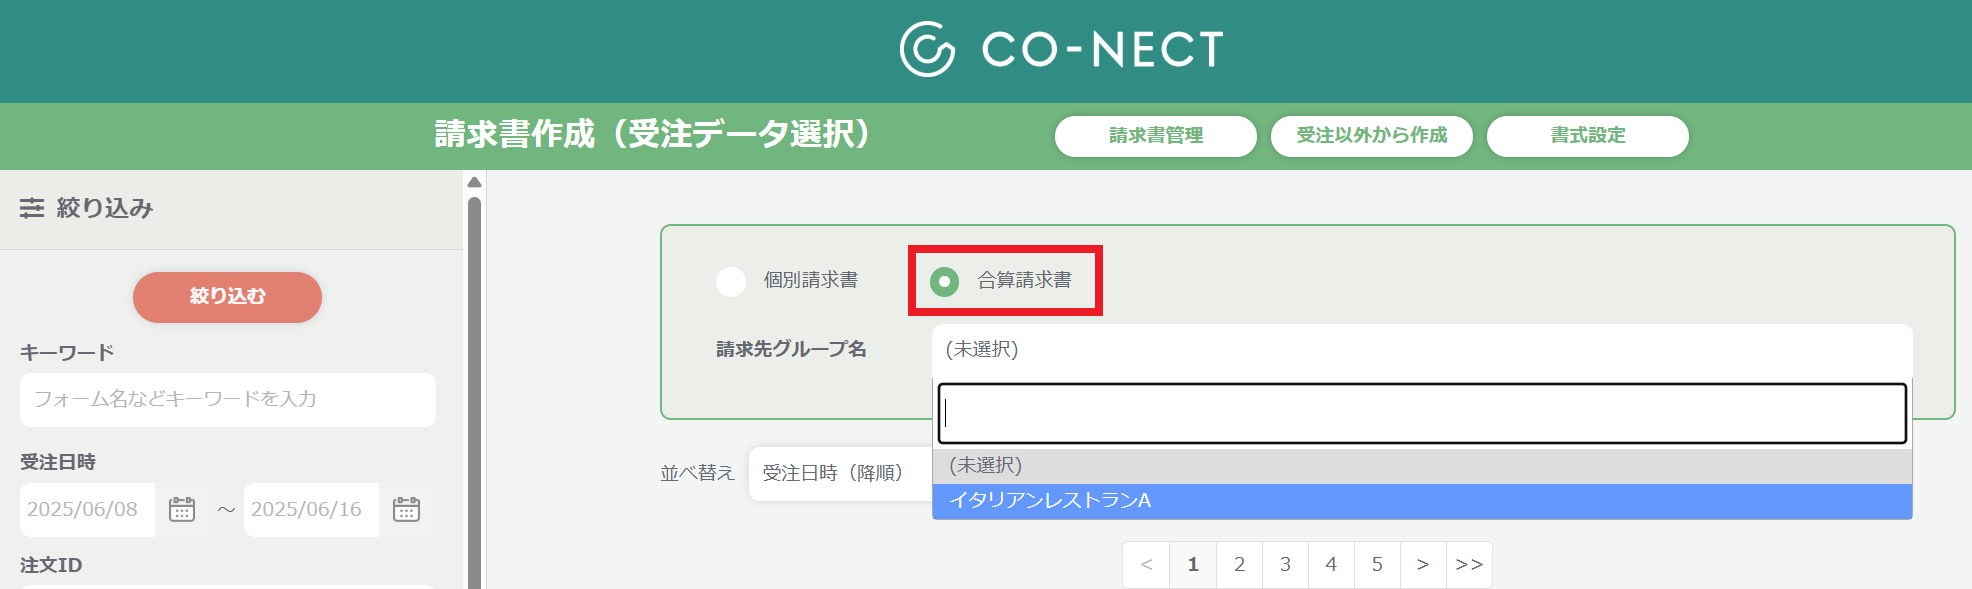Click the sidebar vertical scrollbar
Image resolution: width=1972 pixels, height=589 pixels.
474,392
